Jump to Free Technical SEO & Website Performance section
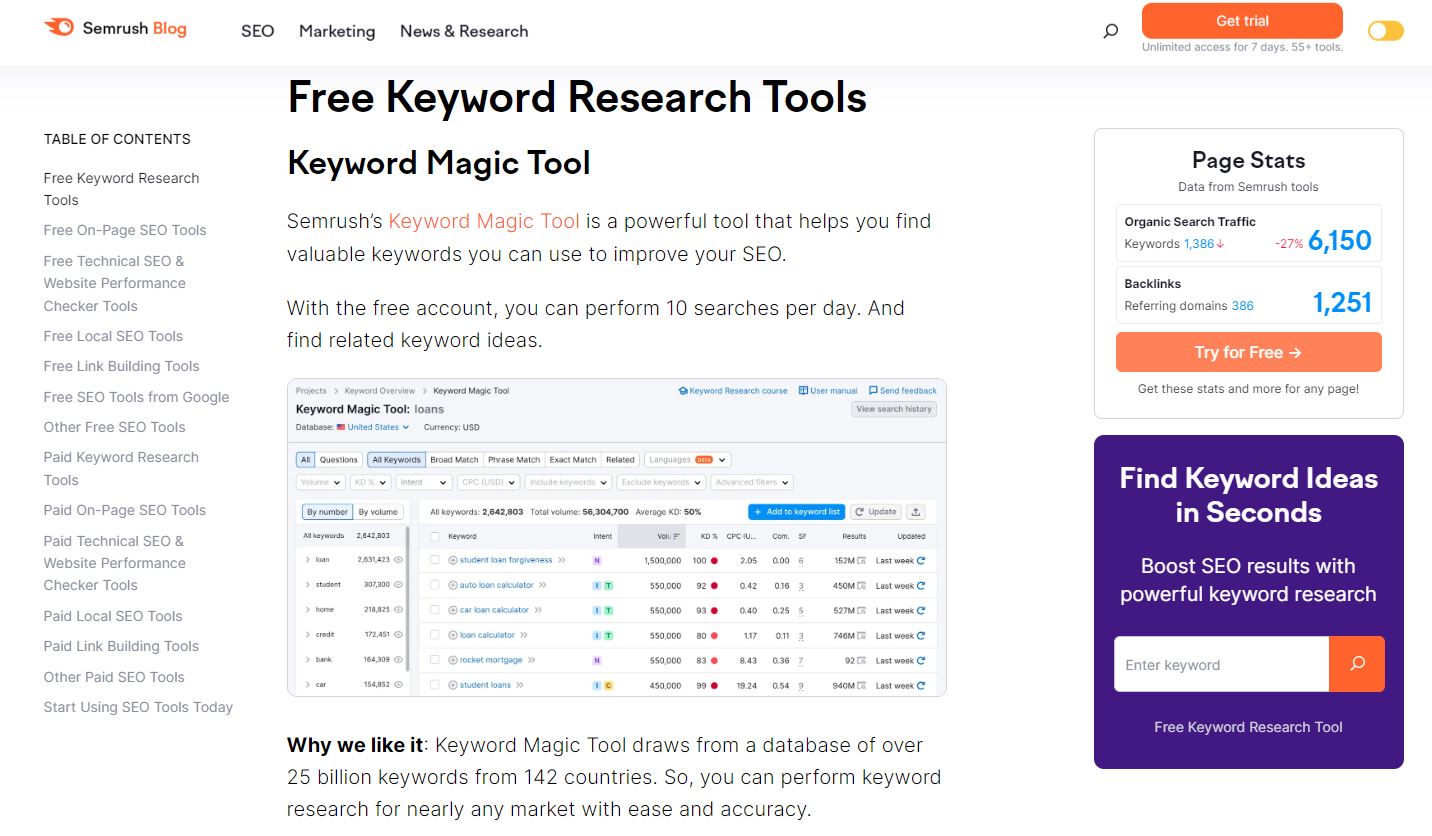This screenshot has height=836, width=1432. click(115, 283)
